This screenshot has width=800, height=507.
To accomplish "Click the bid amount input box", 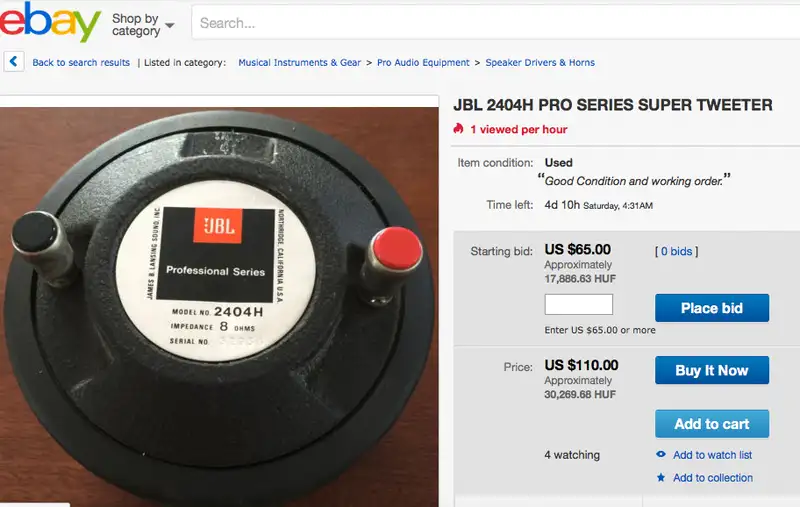I will (579, 305).
